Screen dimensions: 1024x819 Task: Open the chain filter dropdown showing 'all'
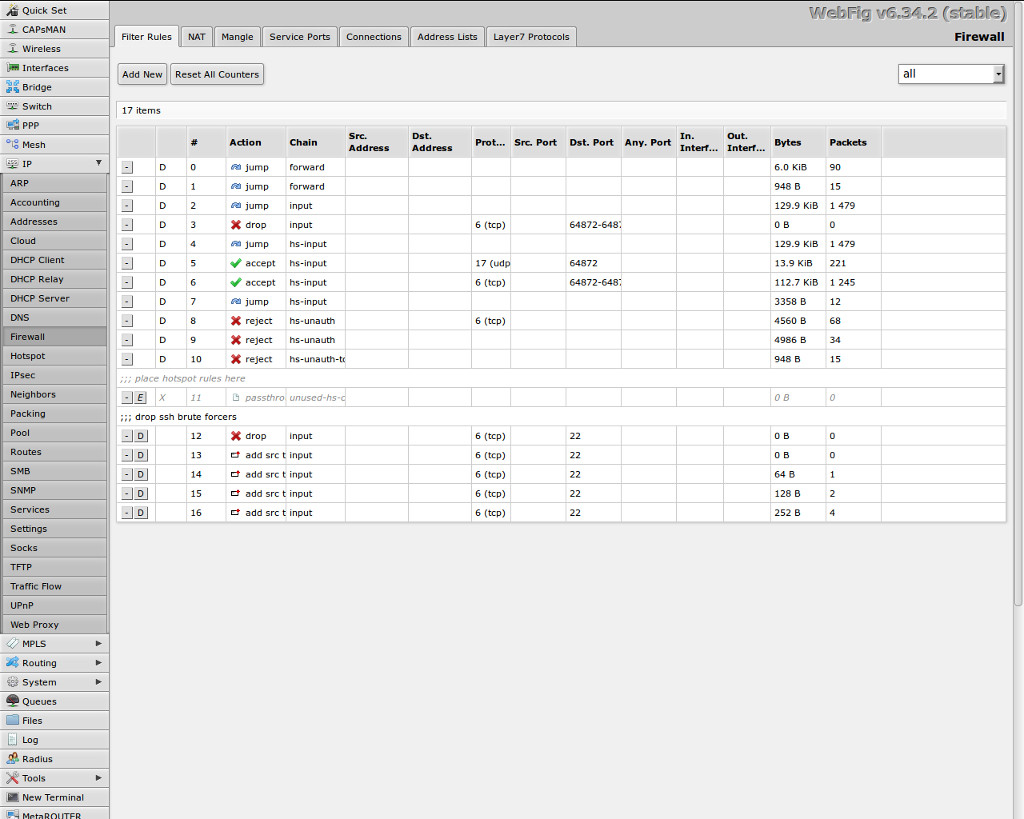point(951,74)
